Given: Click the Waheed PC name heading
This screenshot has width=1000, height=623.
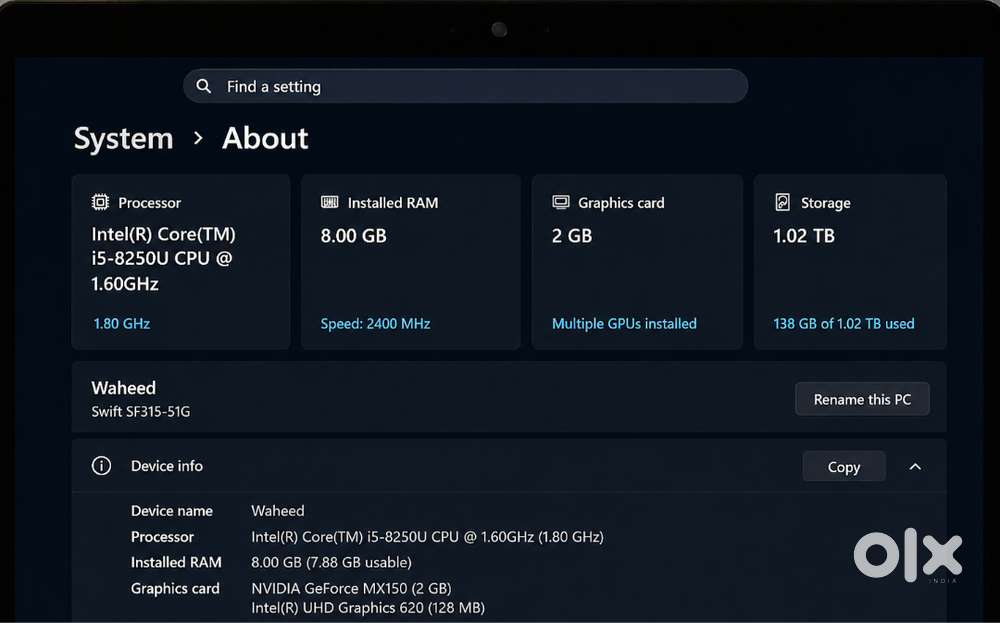Looking at the screenshot, I should (x=124, y=388).
